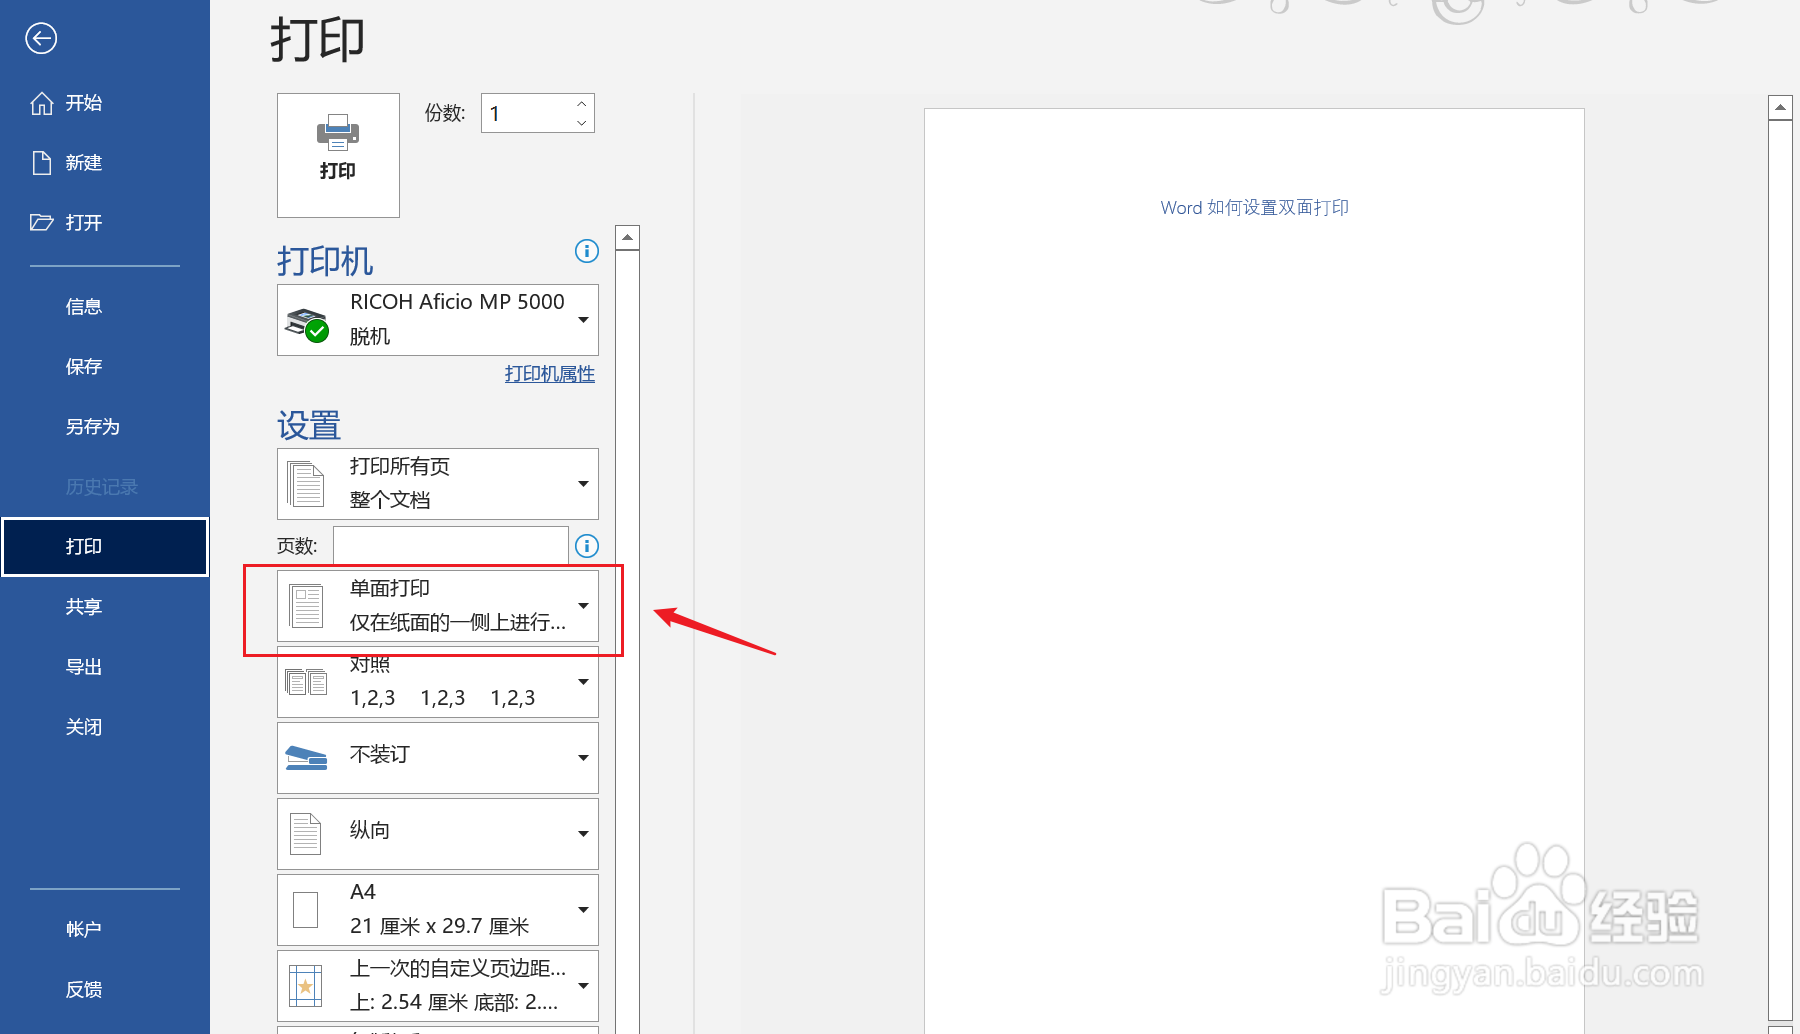This screenshot has height=1034, width=1800.
Task: Open the A4 paper size dropdown
Action: (438, 910)
